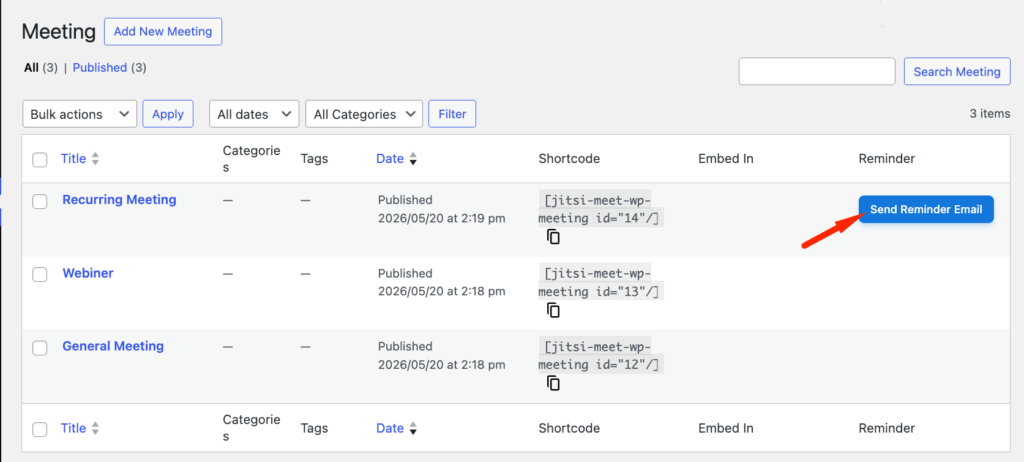
Task: Copy shortcode for meeting id 12
Action: click(x=553, y=384)
